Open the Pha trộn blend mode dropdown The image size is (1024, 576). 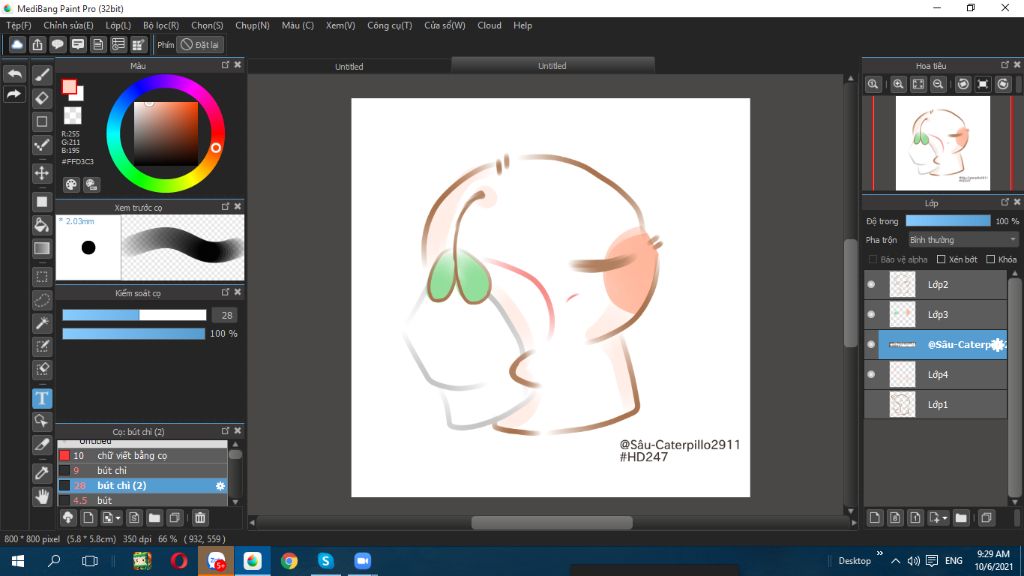click(963, 240)
